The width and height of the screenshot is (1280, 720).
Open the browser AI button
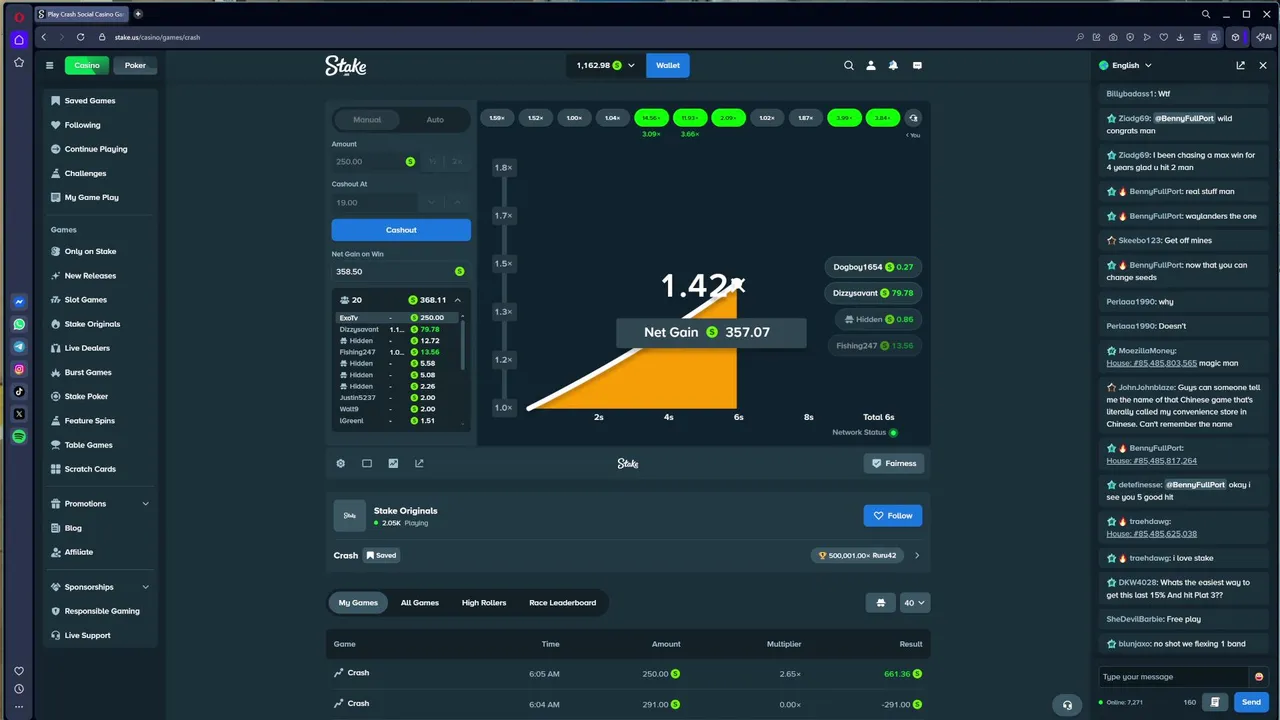[x=1263, y=37]
